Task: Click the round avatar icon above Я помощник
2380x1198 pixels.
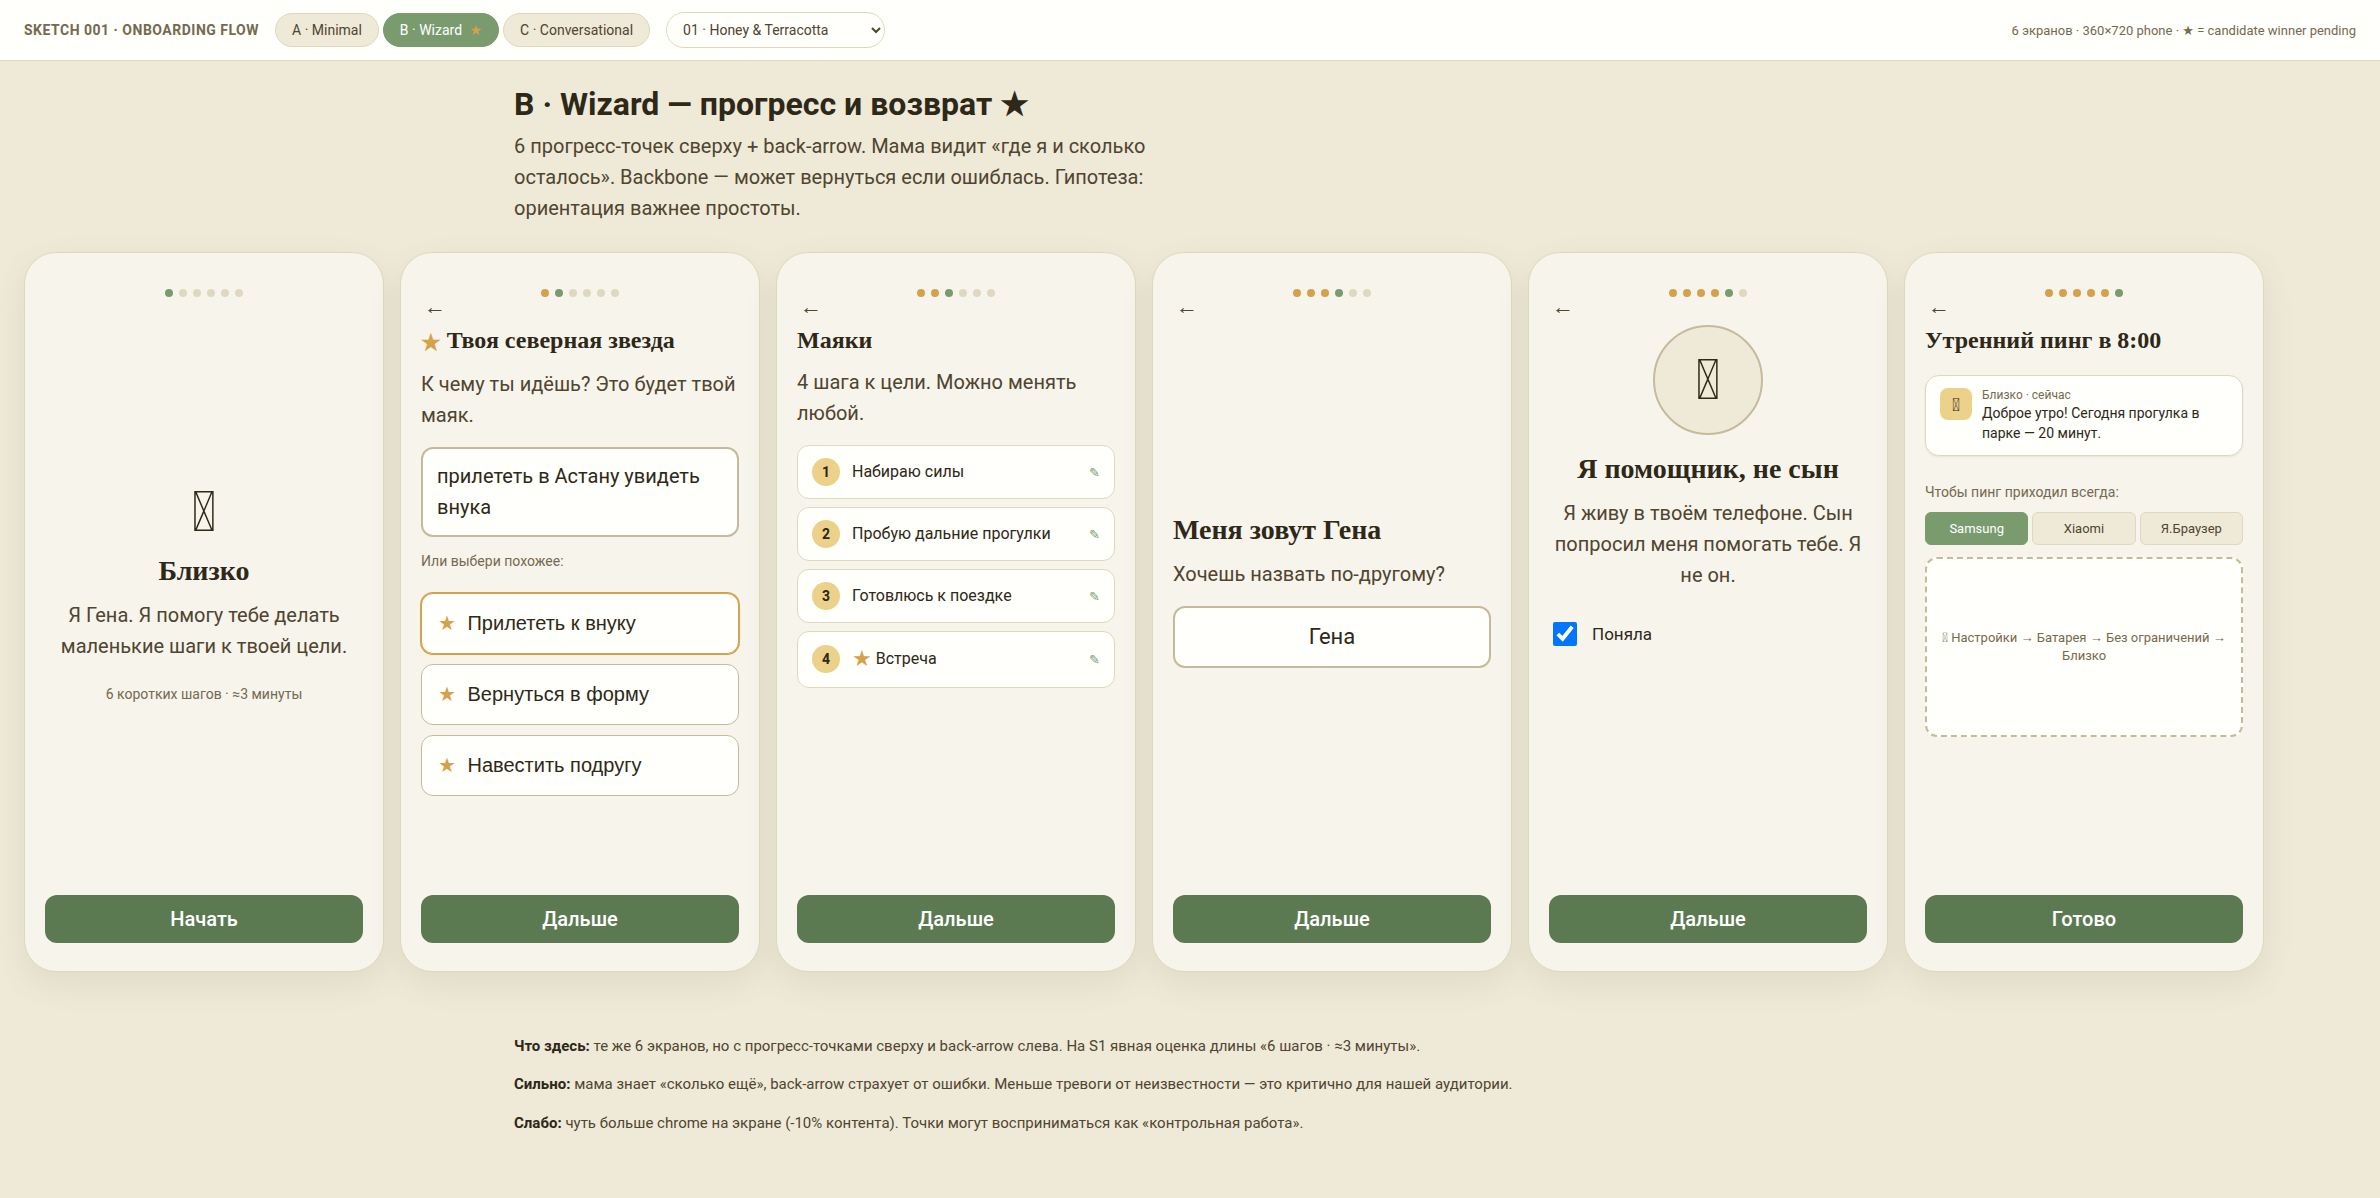Action: (1708, 380)
